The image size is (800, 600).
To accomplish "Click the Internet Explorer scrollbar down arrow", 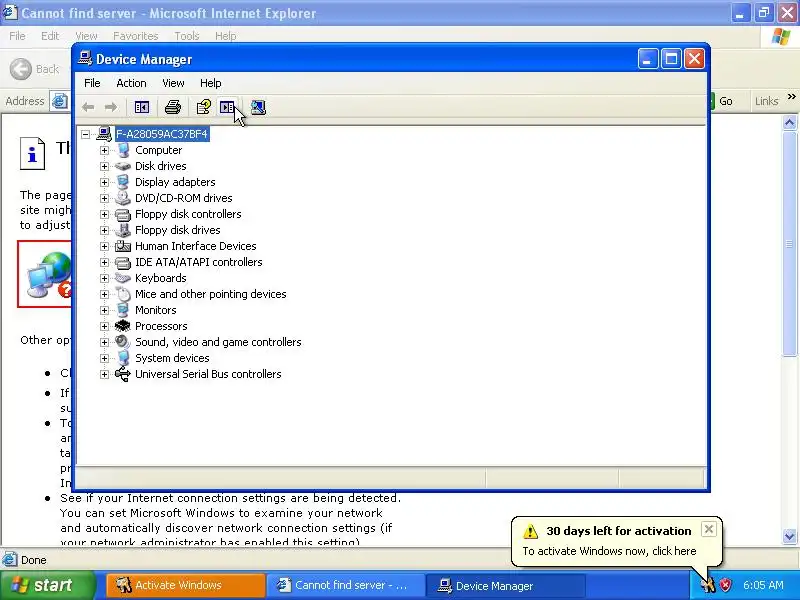I will tap(789, 536).
